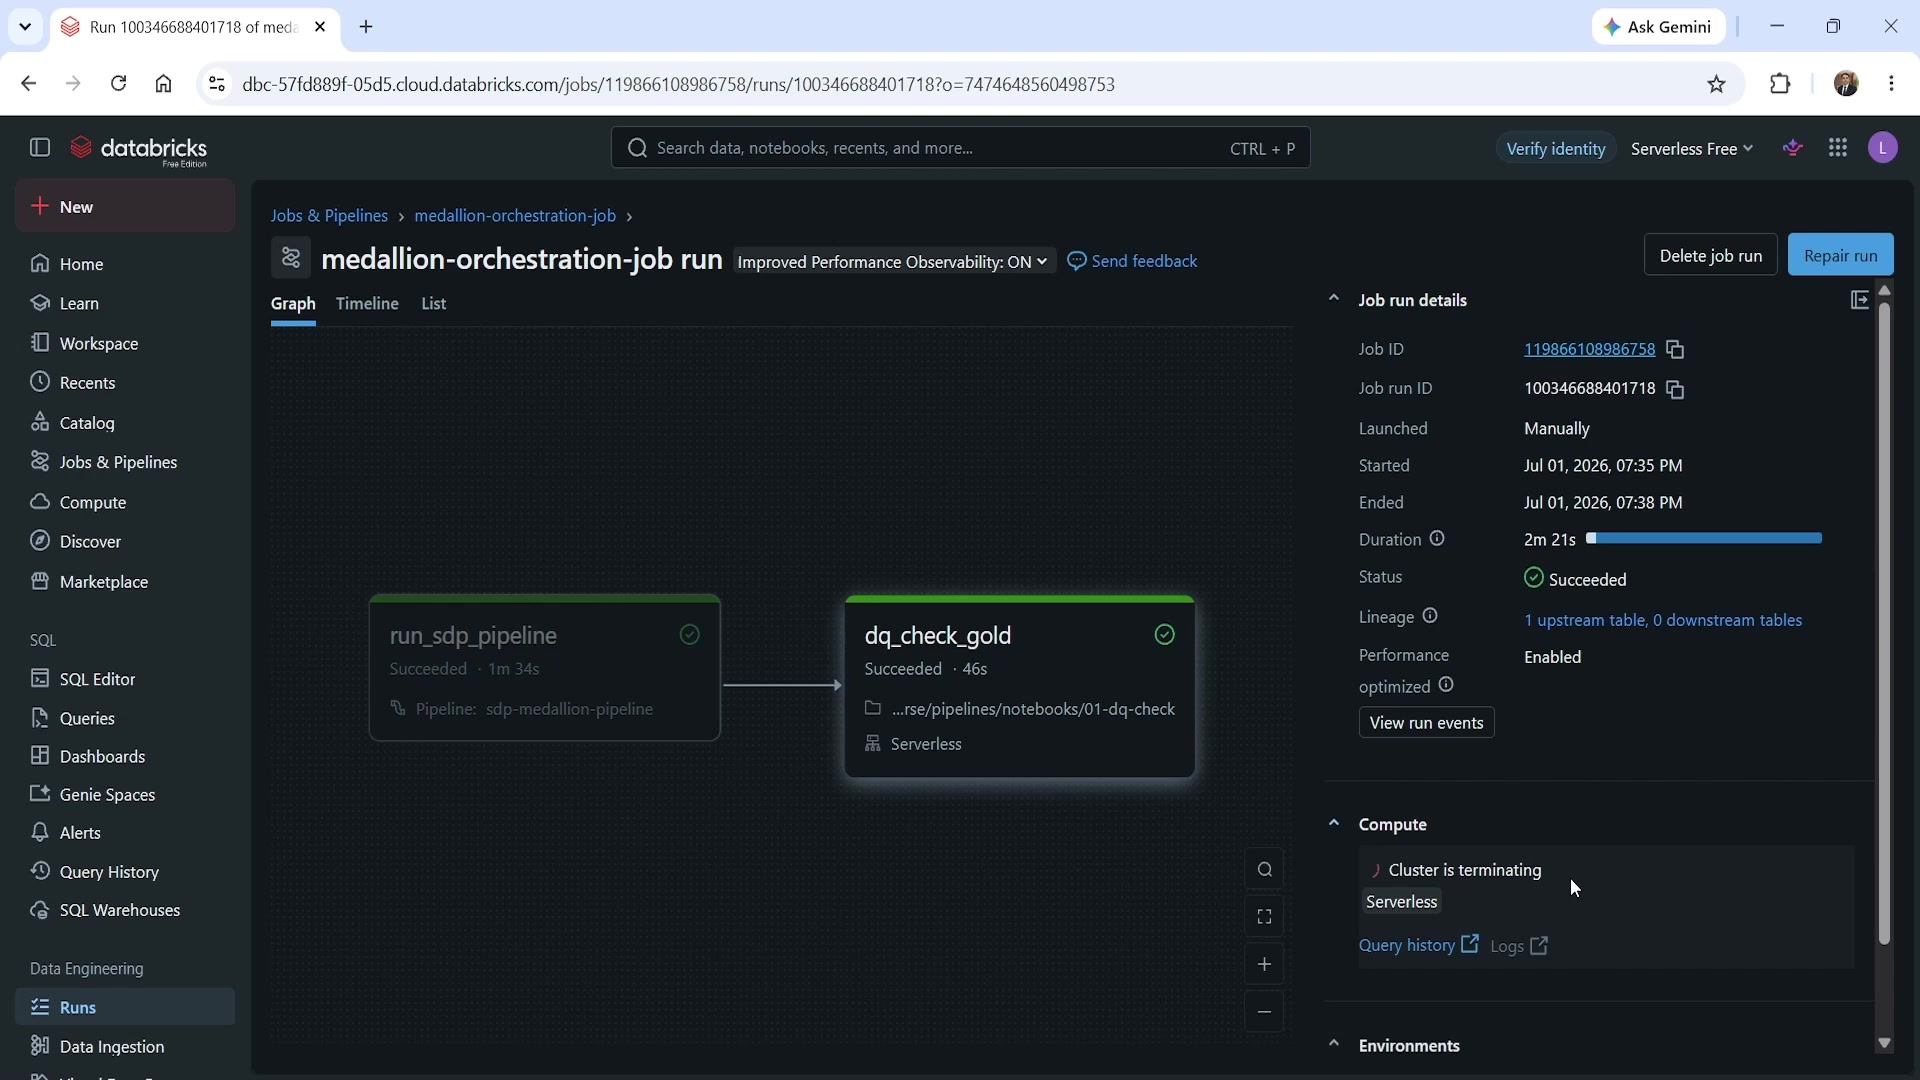Reload the page in browser
The width and height of the screenshot is (1920, 1080).
point(118,84)
